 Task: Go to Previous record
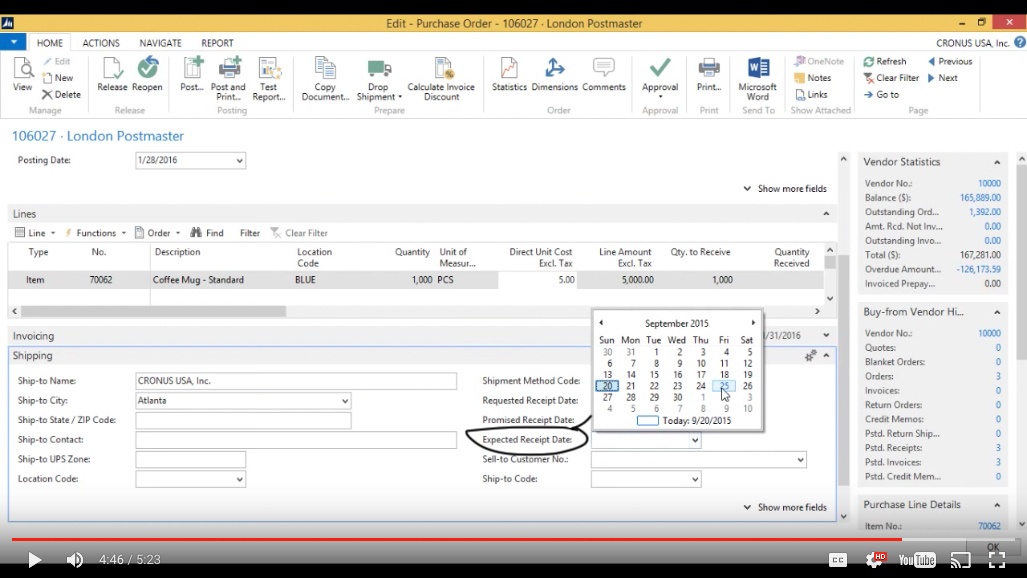(950, 61)
